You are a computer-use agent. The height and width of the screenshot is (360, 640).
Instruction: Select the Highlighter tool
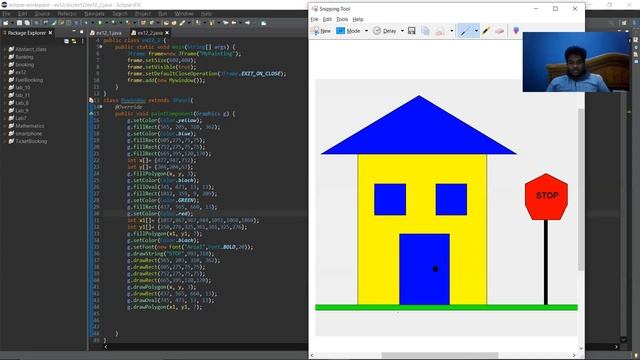point(486,31)
